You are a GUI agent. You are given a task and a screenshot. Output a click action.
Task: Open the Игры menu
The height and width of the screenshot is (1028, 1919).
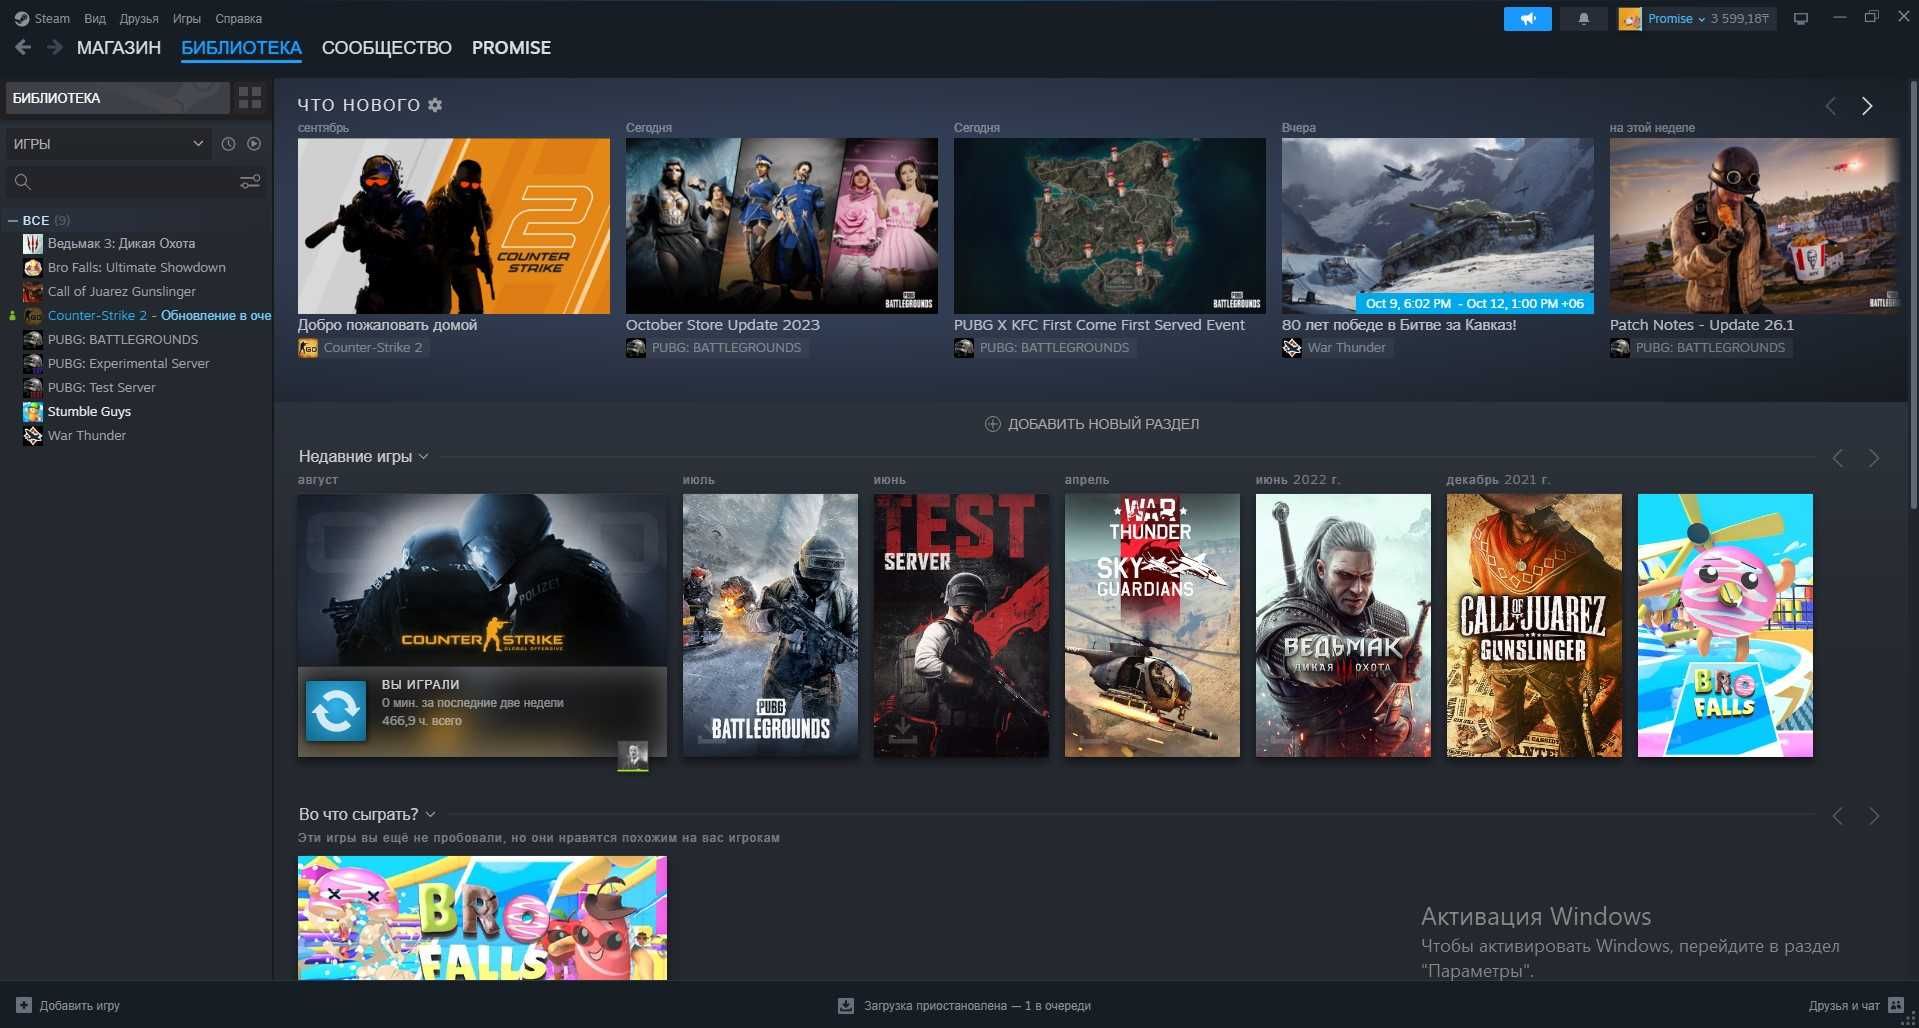coord(187,18)
